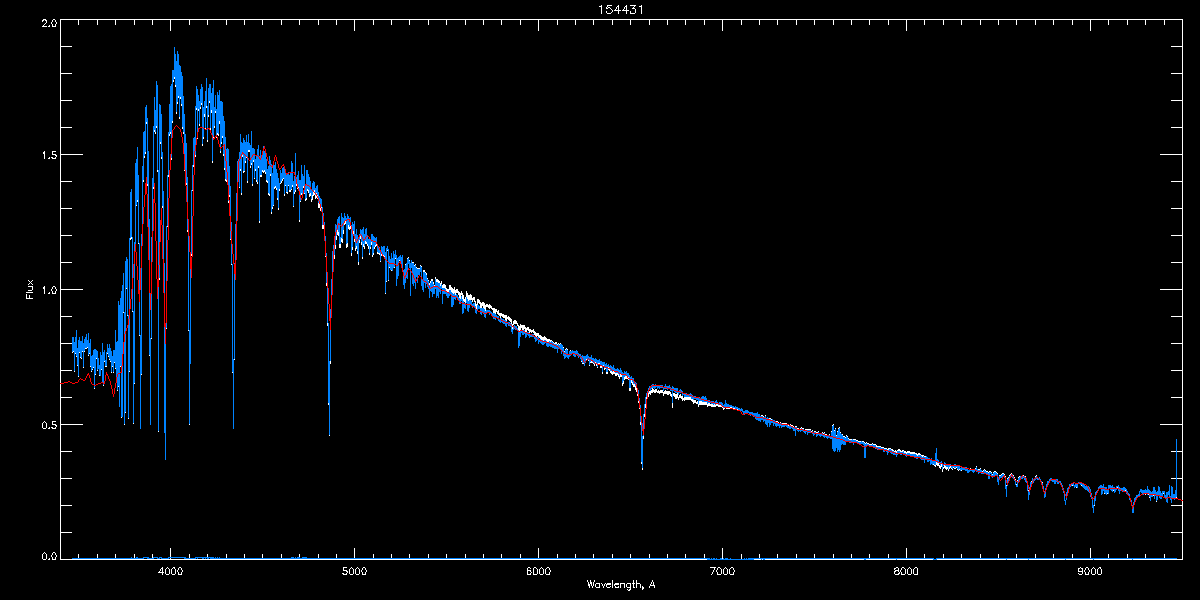Pick the absorption line bottom near 4860

[x=329, y=430]
